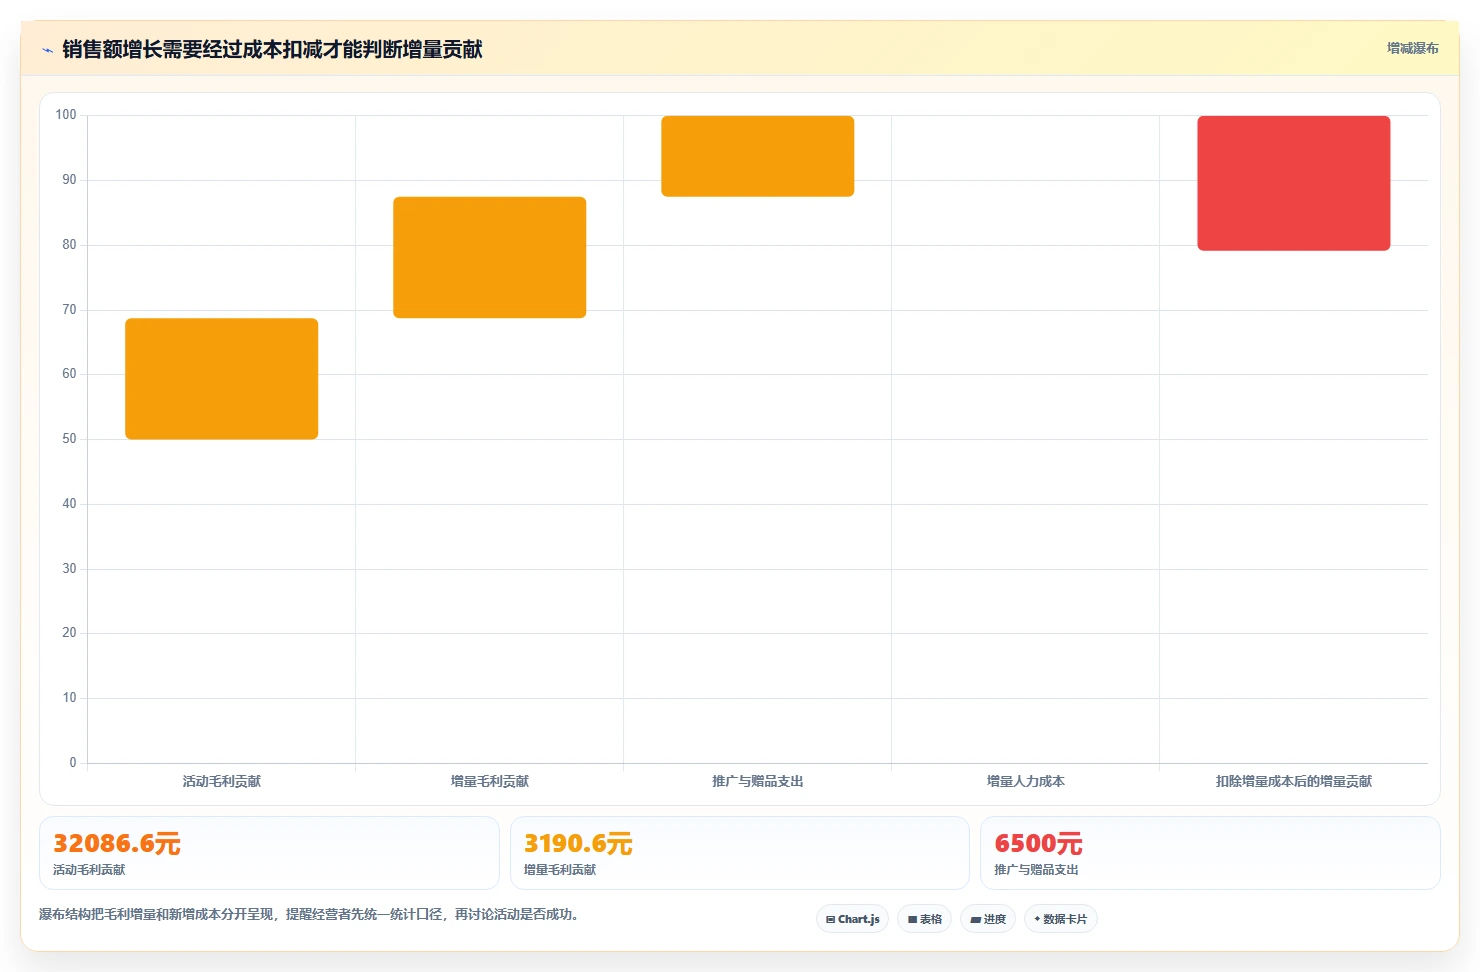Click y-axis tick label 100

tap(66, 115)
